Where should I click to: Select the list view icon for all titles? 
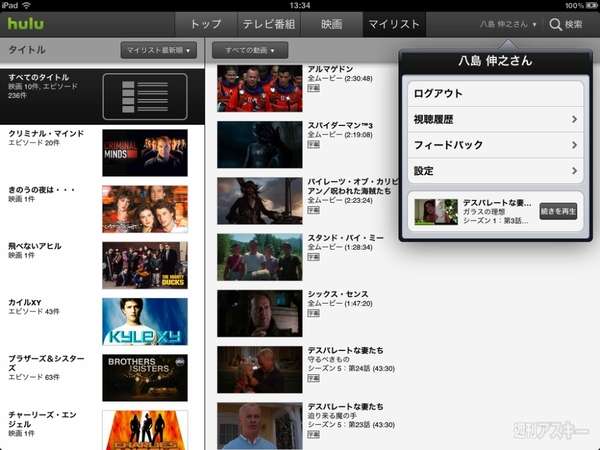(x=145, y=96)
